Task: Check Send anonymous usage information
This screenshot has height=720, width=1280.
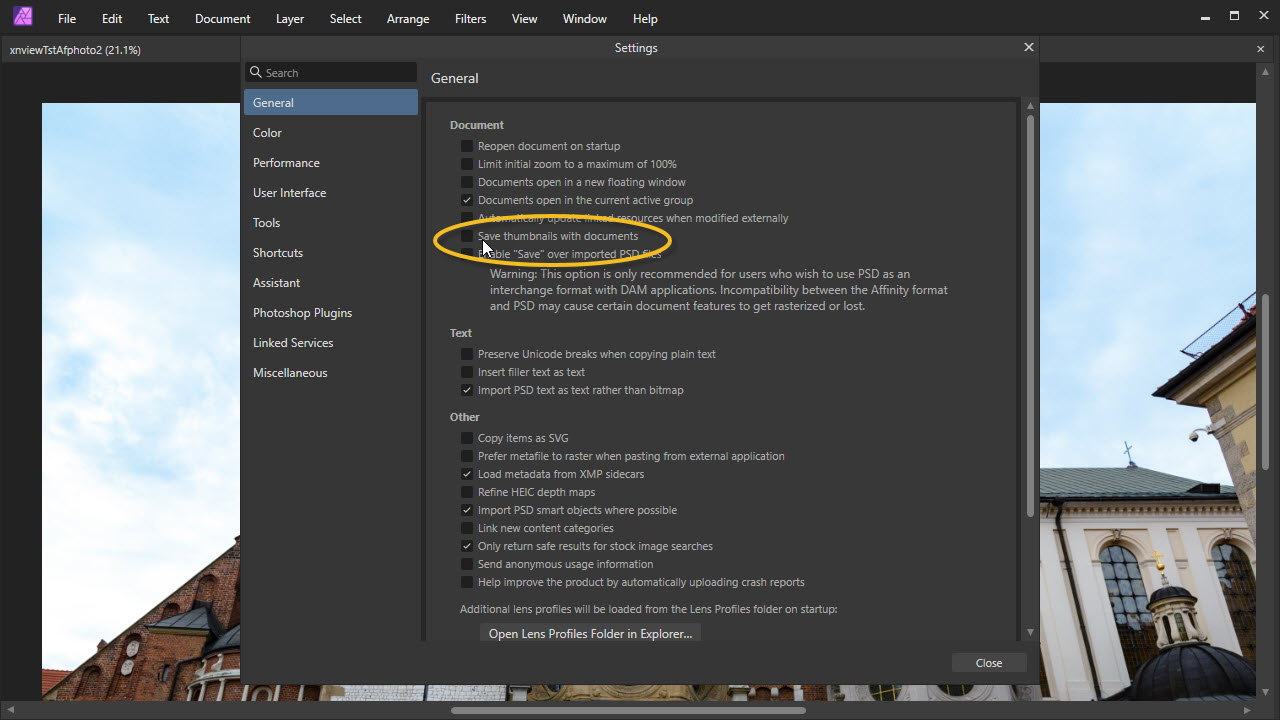Action: tap(467, 564)
